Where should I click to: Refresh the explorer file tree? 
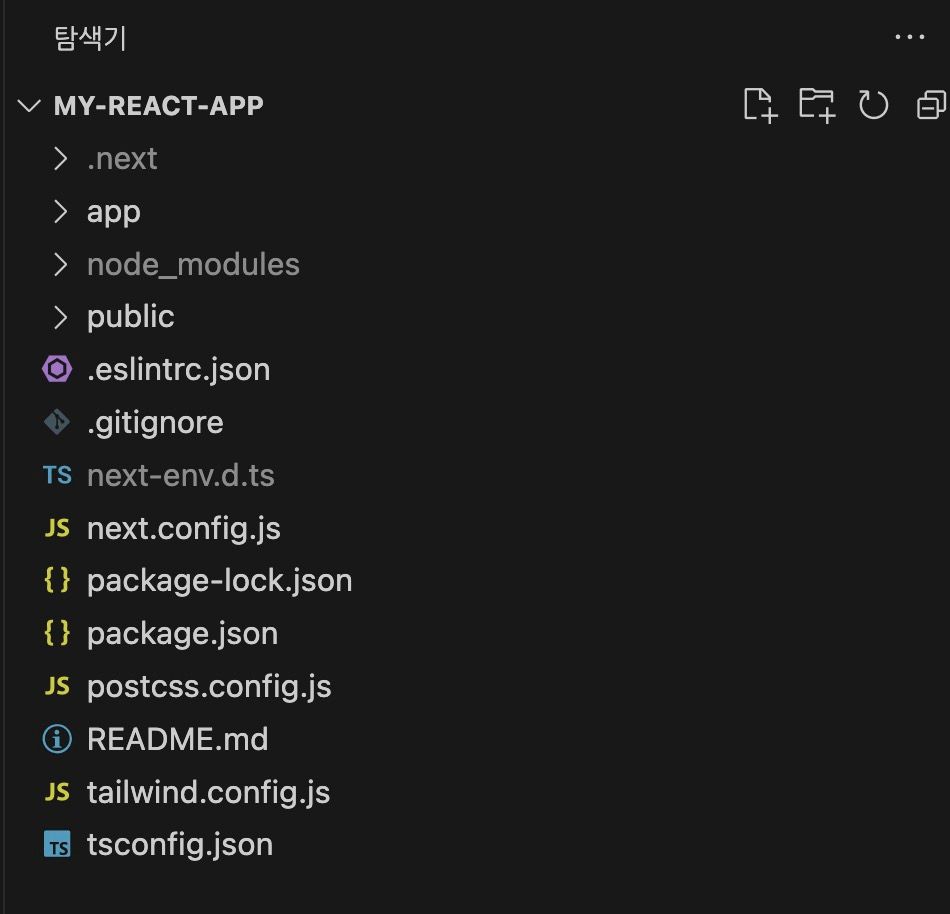point(873,105)
